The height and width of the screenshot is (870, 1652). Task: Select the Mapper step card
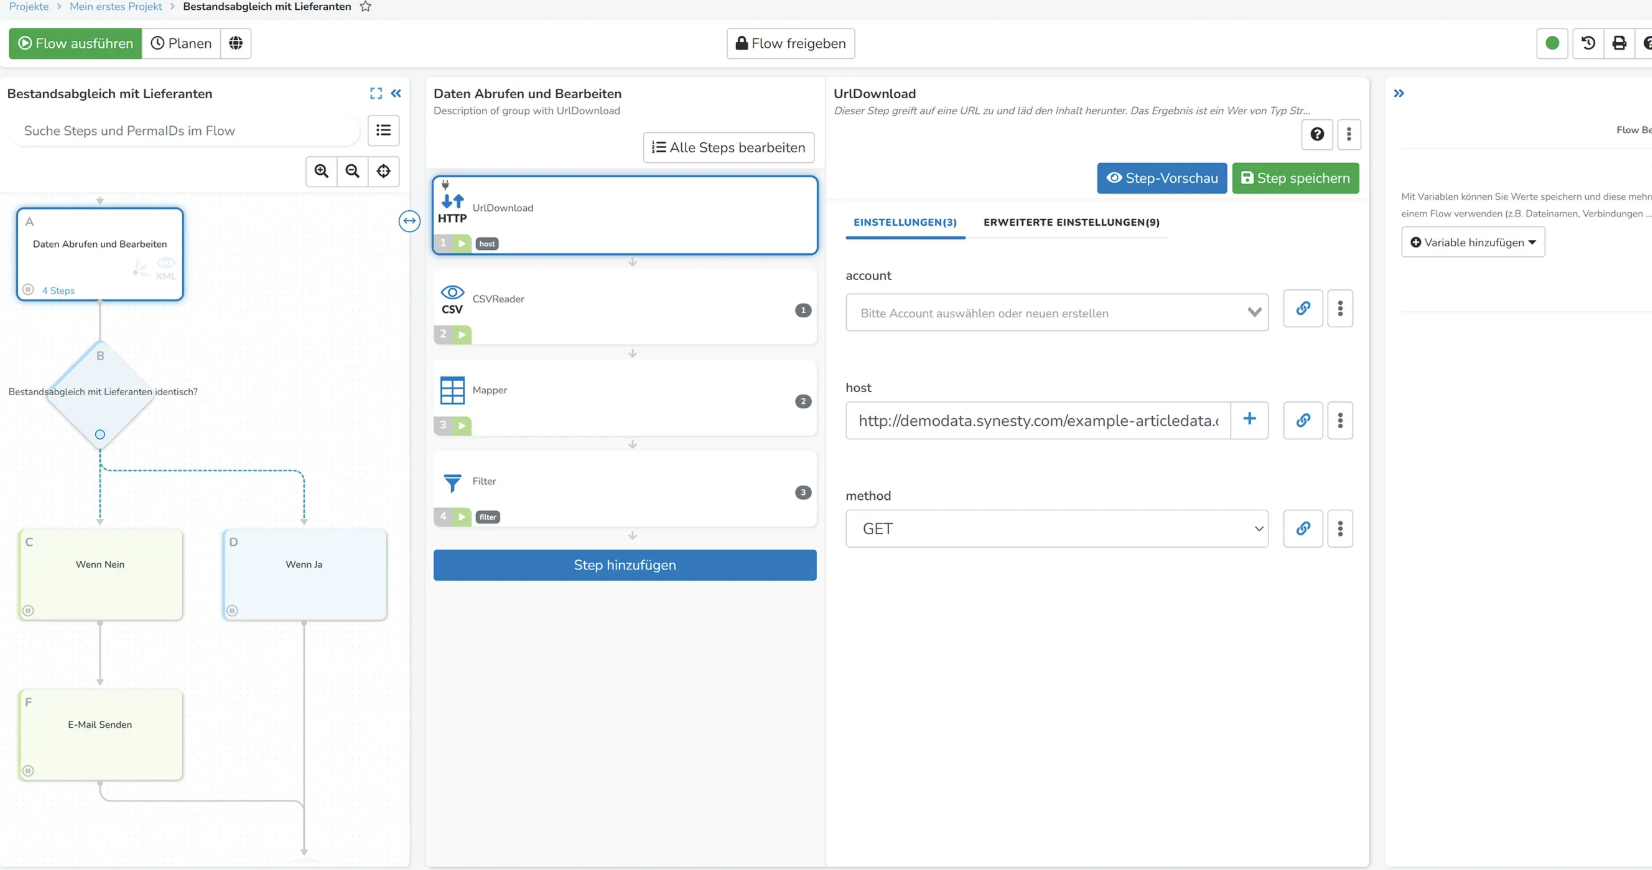pyautogui.click(x=625, y=398)
